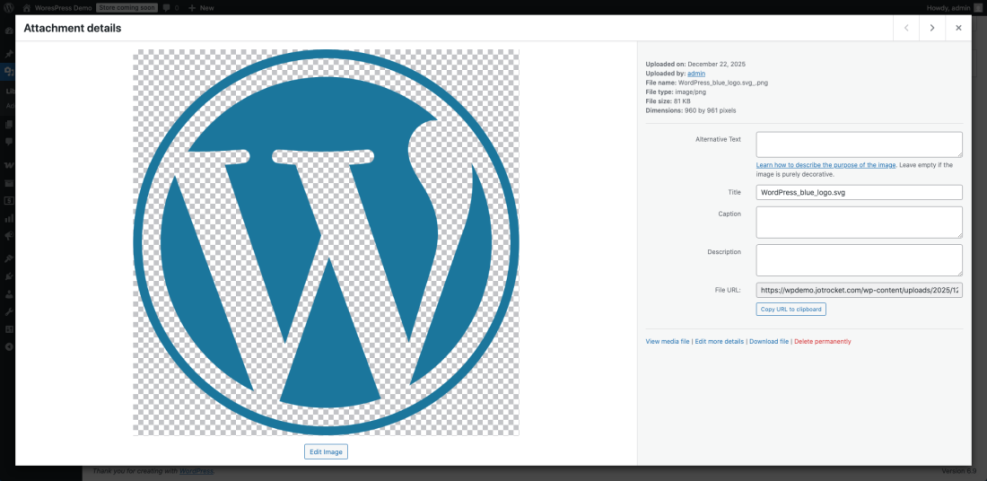The width and height of the screenshot is (987, 481).
Task: Open the Analytics bar chart icon
Action: 8,218
